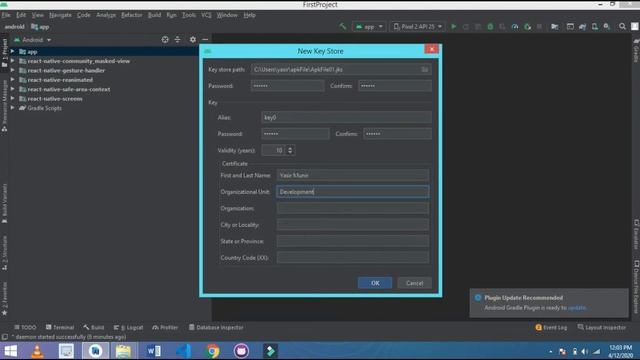This screenshot has width=640, height=360.
Task: Open the Terminal tool window tab
Action: (60, 327)
